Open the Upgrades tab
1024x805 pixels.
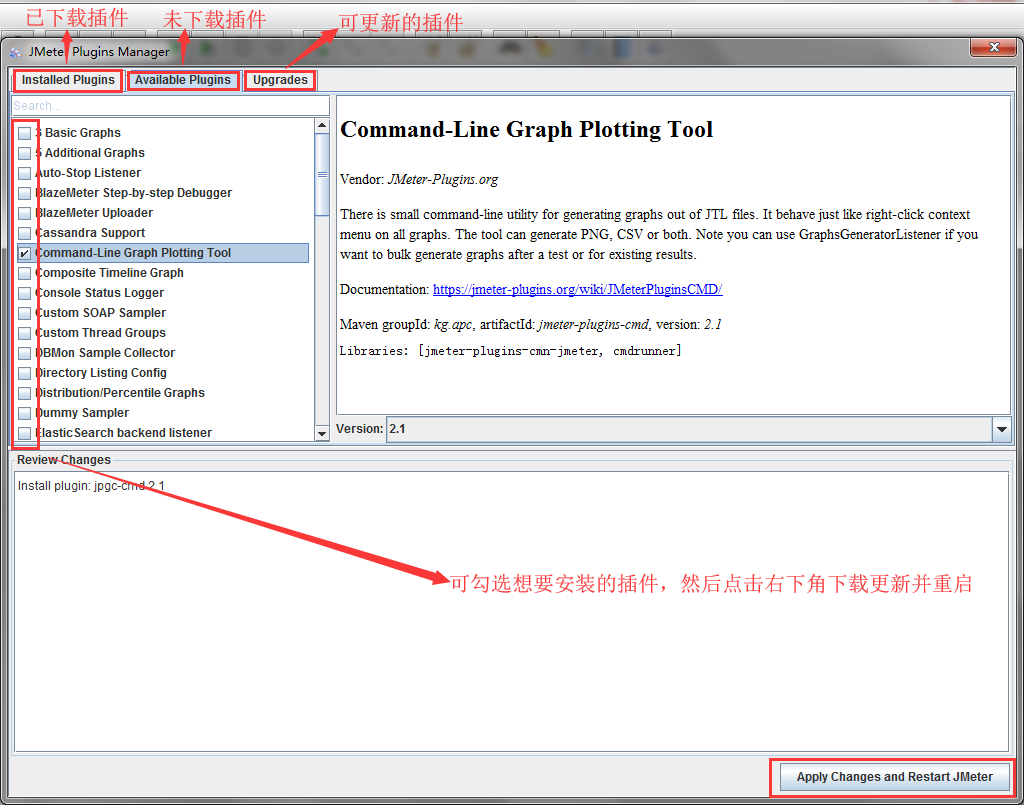[280, 80]
